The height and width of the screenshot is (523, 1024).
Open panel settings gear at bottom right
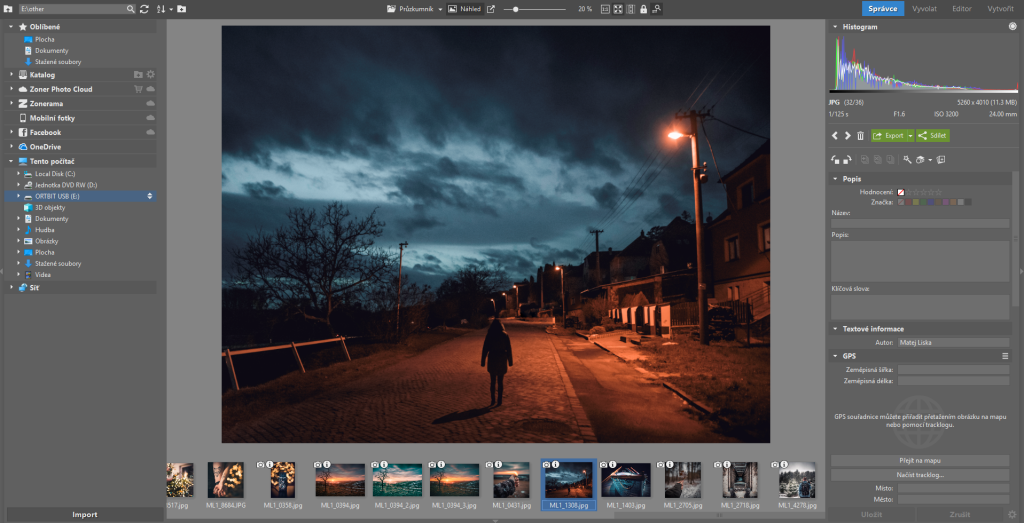(1012, 515)
